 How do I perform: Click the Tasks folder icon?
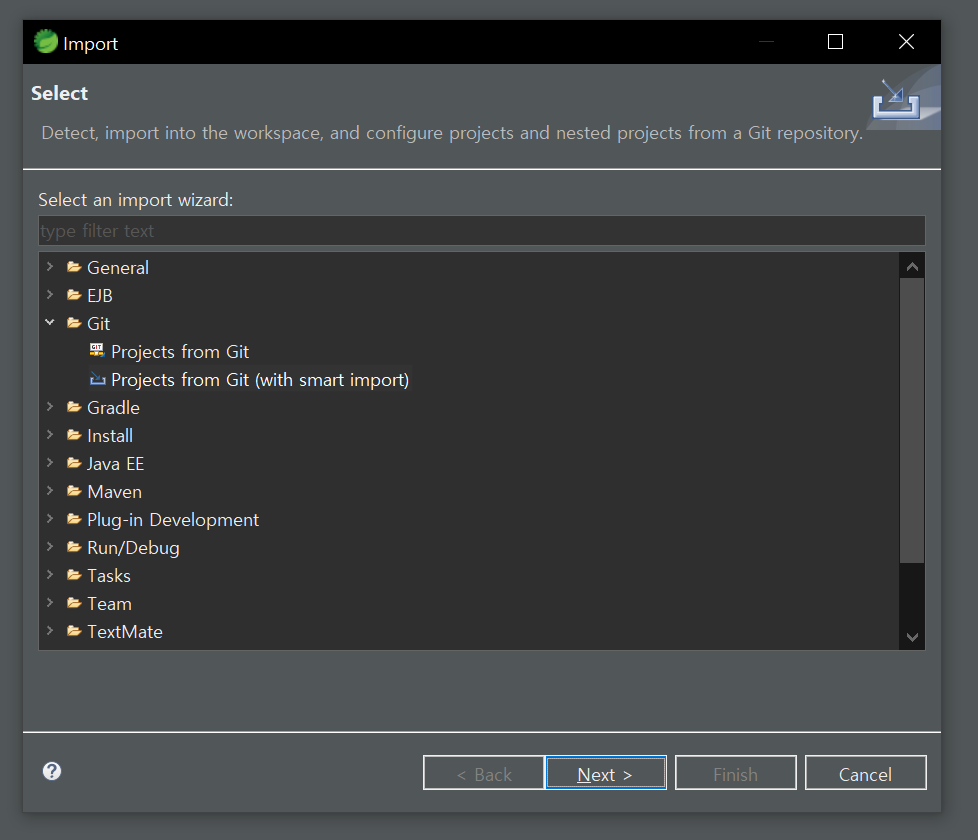pyautogui.click(x=74, y=576)
